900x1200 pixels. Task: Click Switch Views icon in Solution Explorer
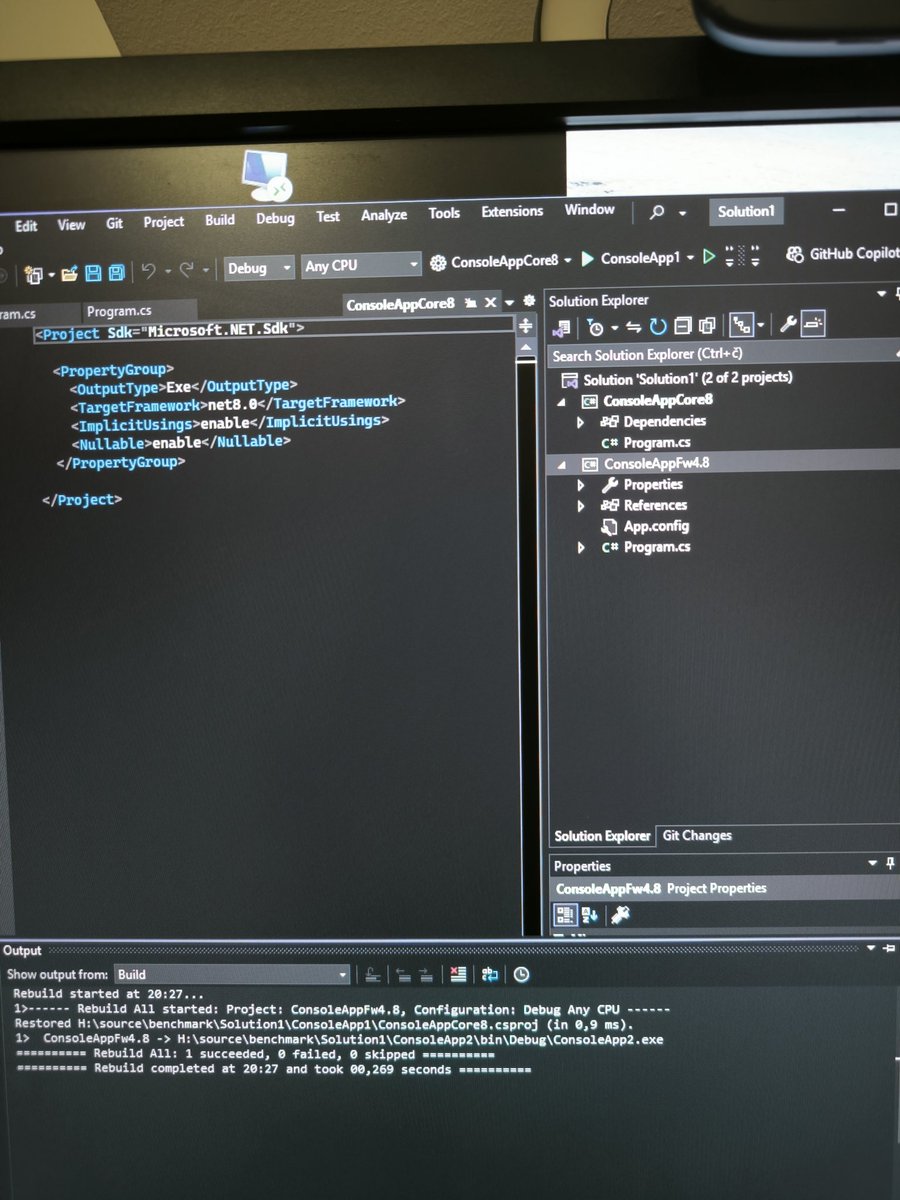pos(561,327)
